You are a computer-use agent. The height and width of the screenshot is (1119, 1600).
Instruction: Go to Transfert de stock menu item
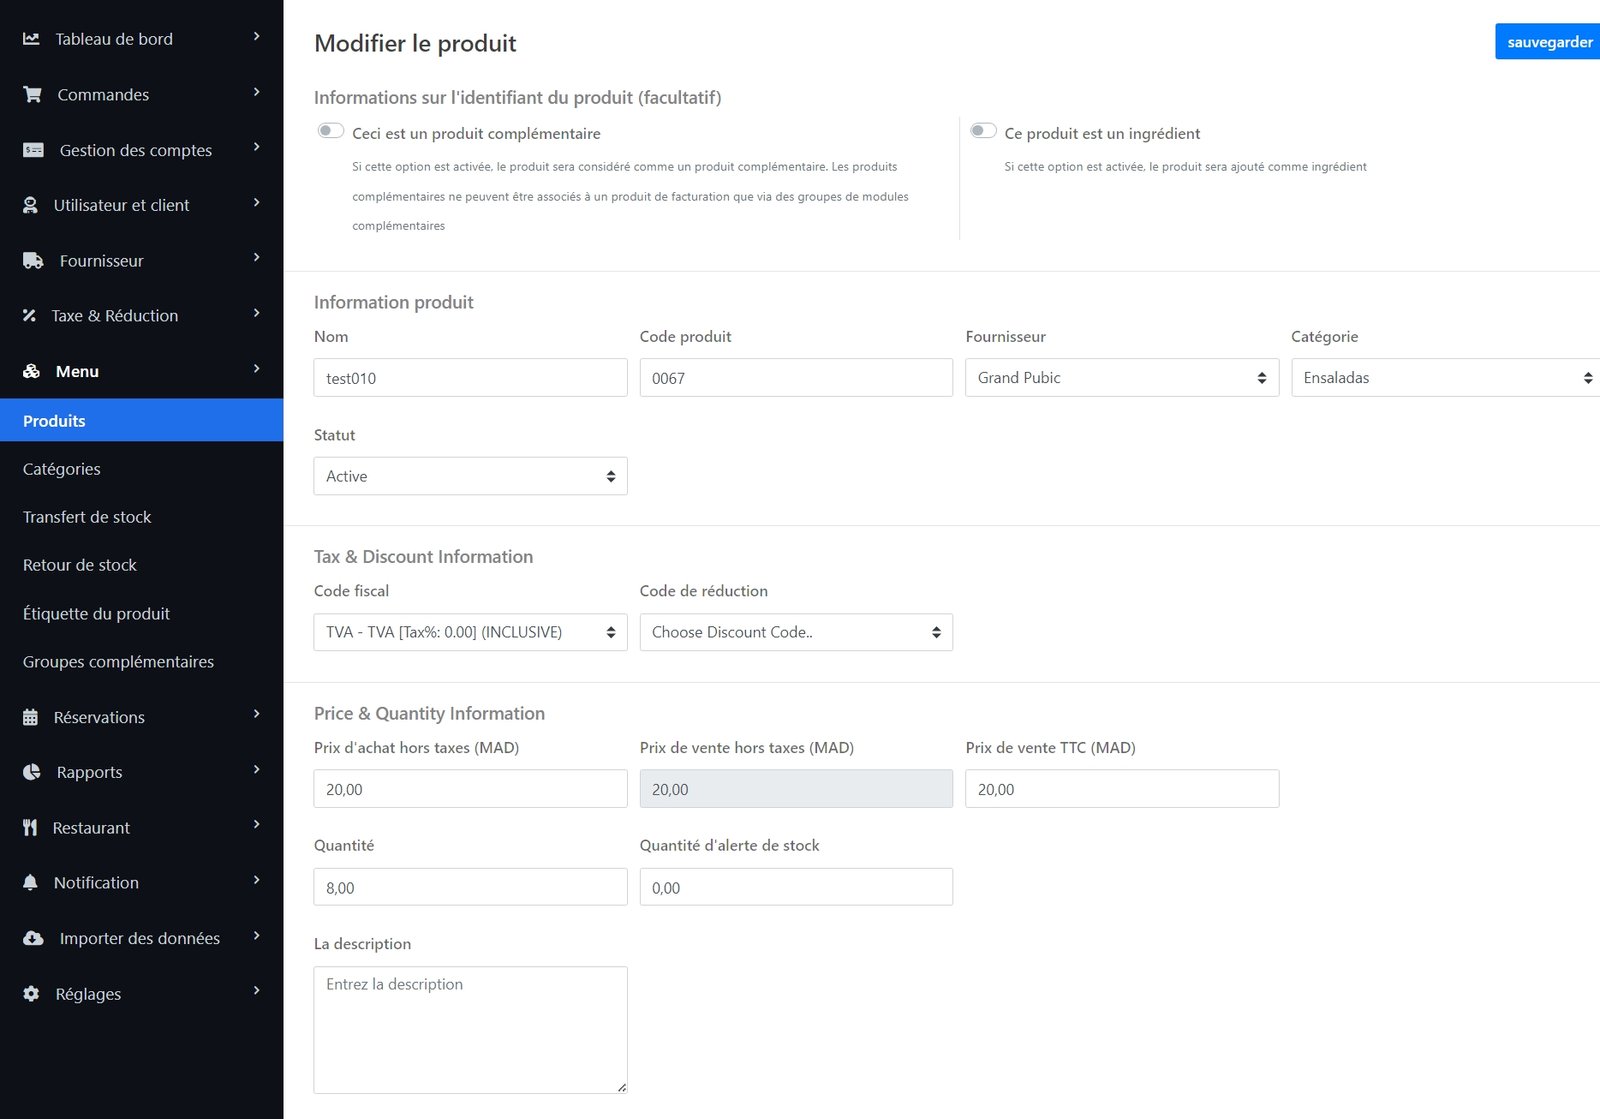[x=87, y=517]
